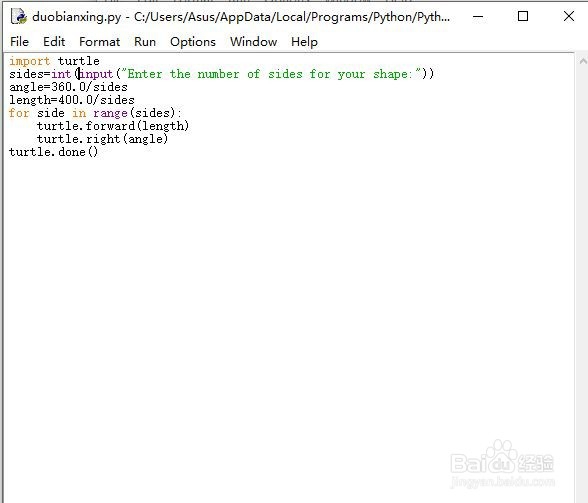Open the File menu
The width and height of the screenshot is (588, 503).
(x=20, y=42)
